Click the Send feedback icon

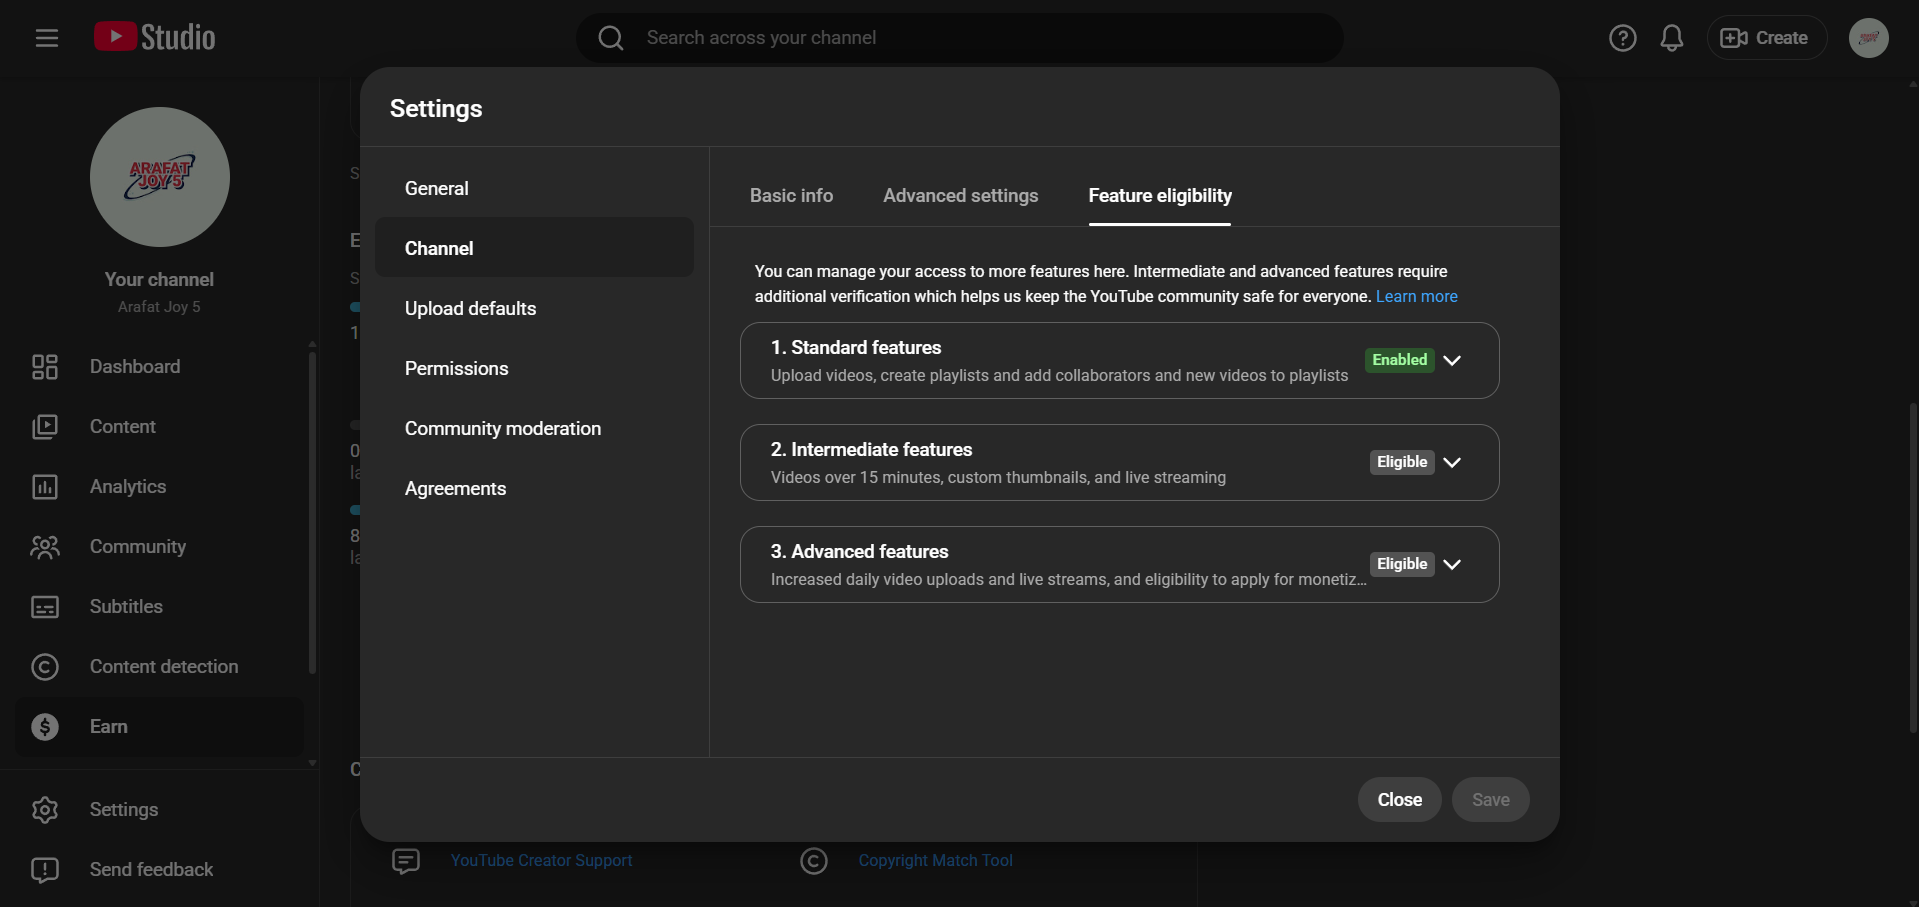point(45,870)
